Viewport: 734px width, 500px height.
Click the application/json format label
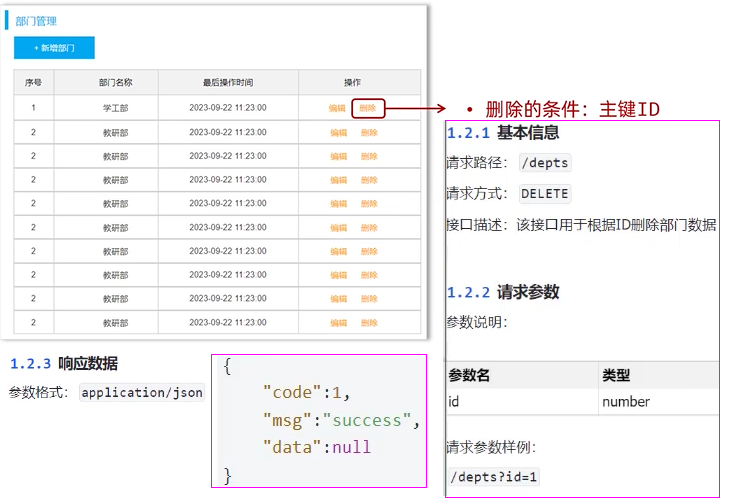click(141, 393)
